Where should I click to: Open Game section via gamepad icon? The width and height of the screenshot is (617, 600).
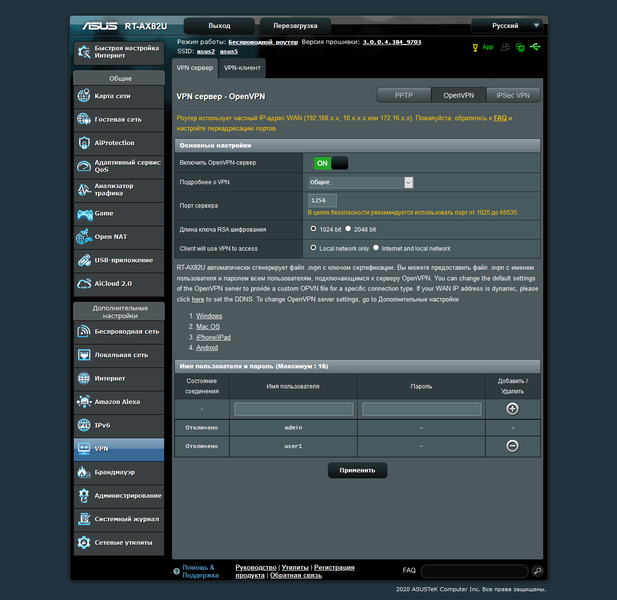(85, 214)
